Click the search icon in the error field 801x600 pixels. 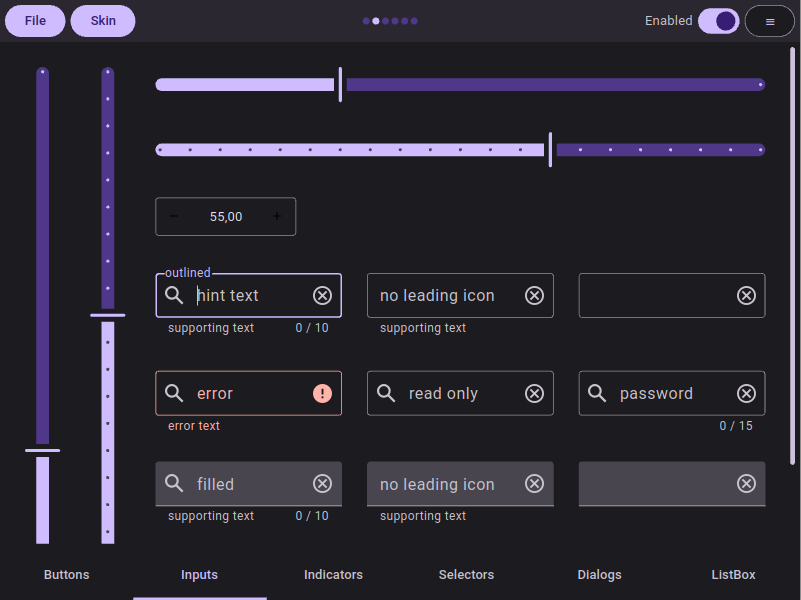coord(174,393)
